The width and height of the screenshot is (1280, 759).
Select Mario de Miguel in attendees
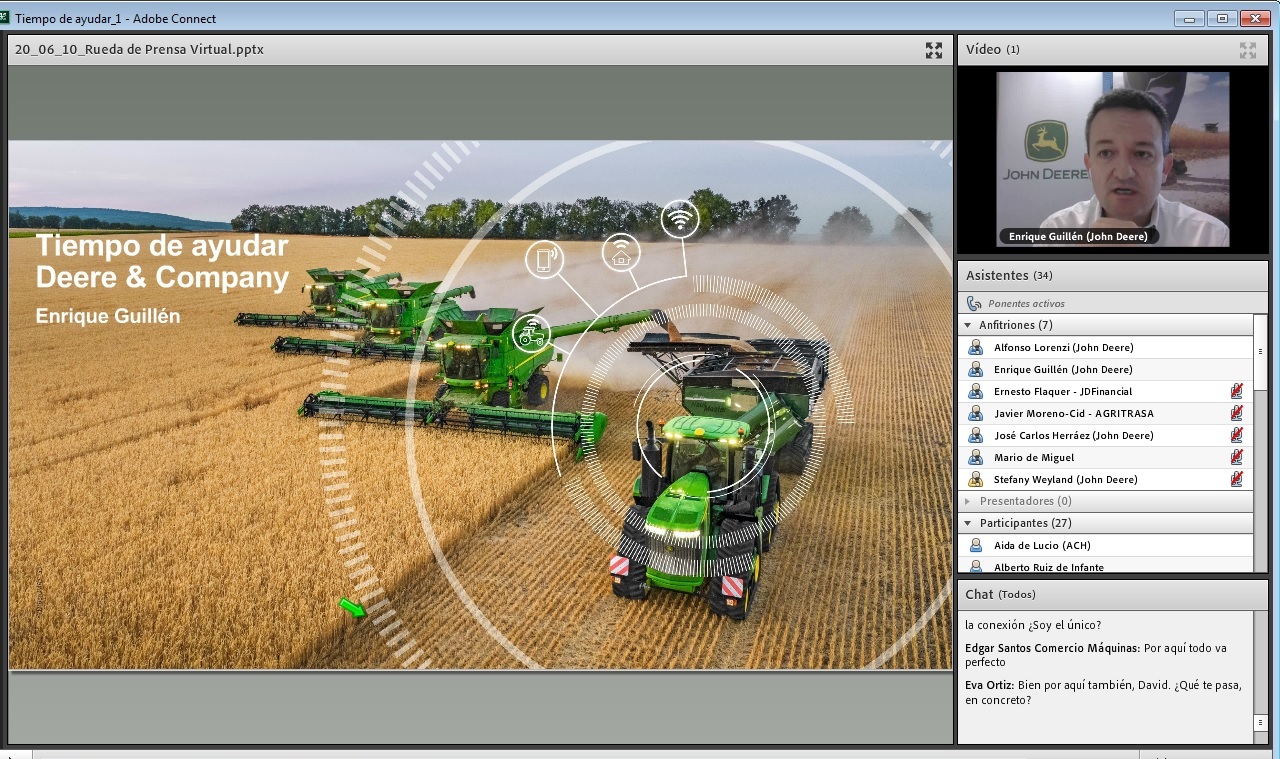pyautogui.click(x=1106, y=458)
